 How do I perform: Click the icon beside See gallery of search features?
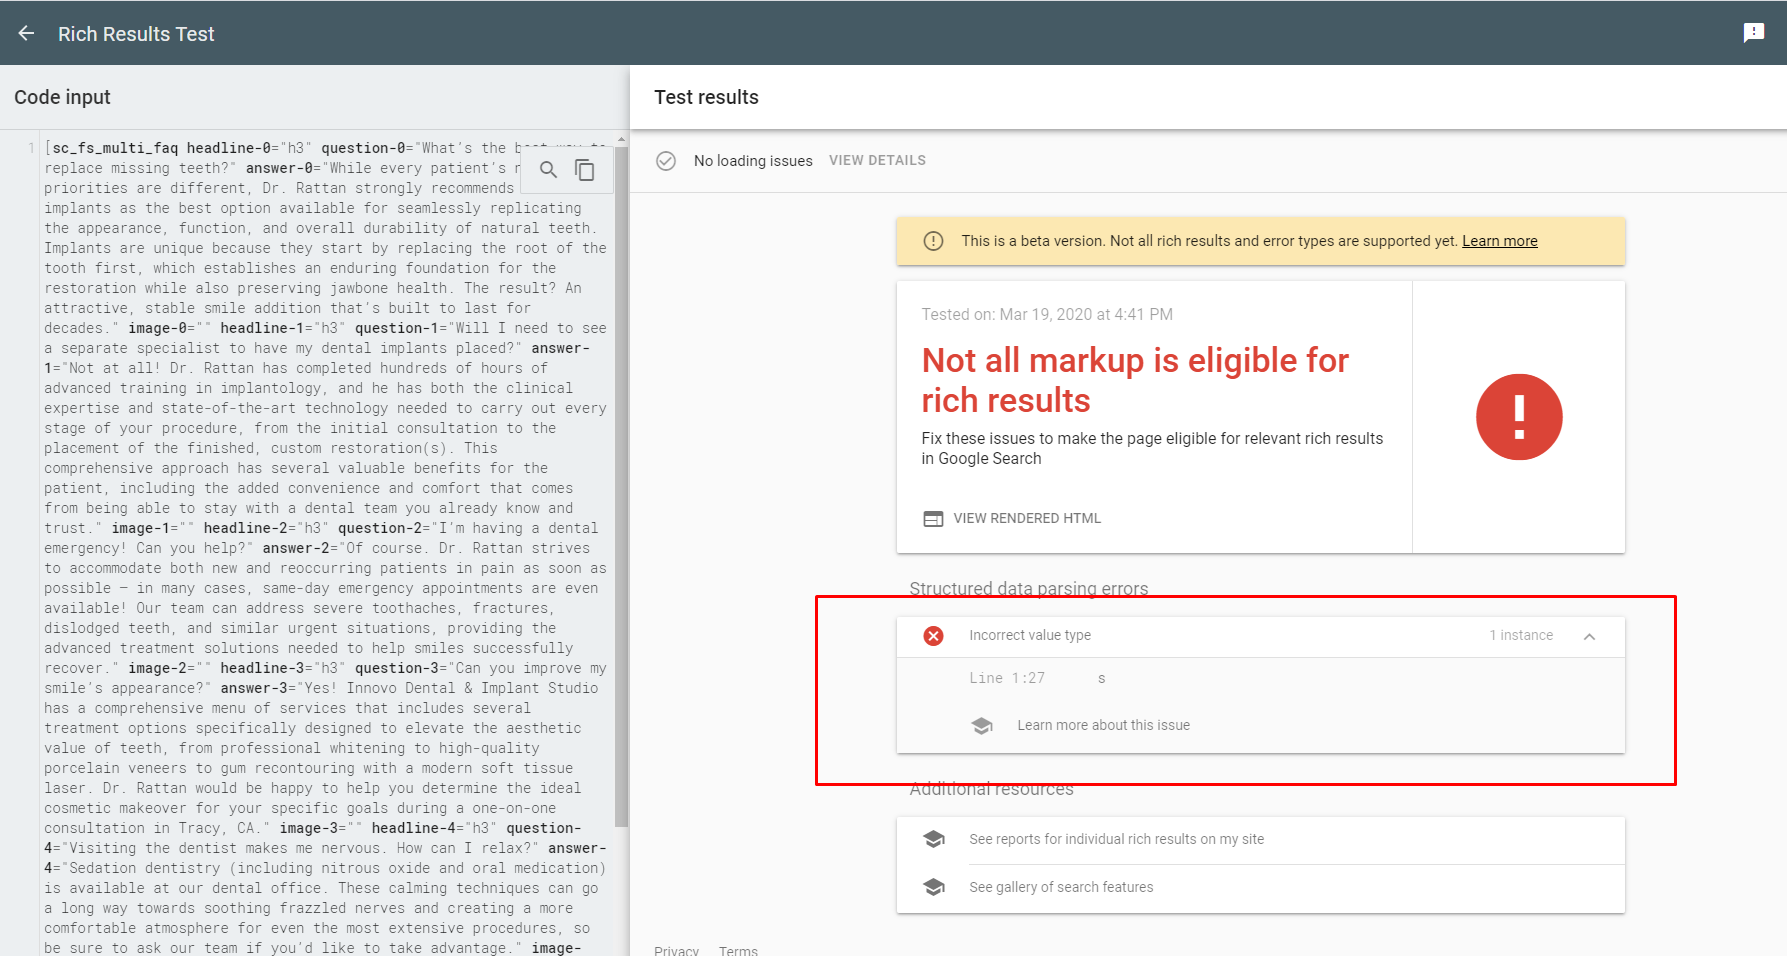[x=934, y=887]
